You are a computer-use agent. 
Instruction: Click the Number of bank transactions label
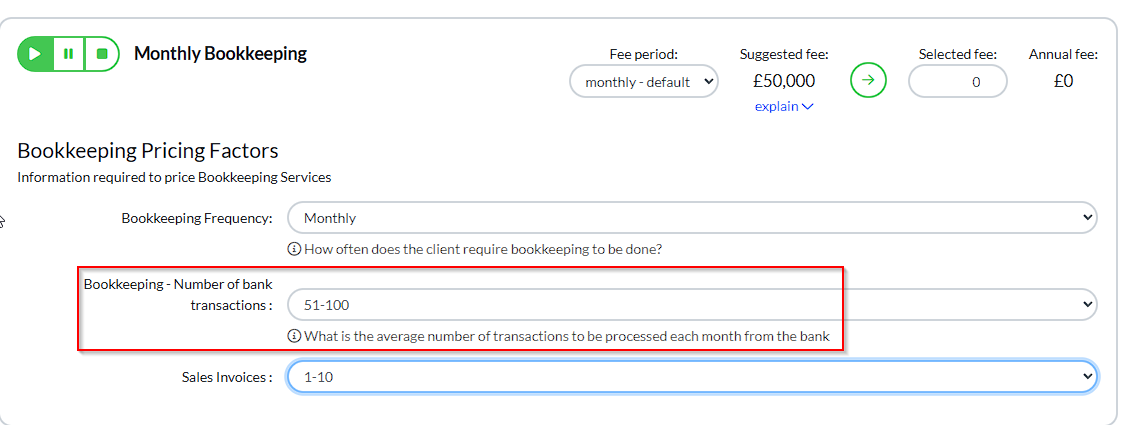(178, 295)
